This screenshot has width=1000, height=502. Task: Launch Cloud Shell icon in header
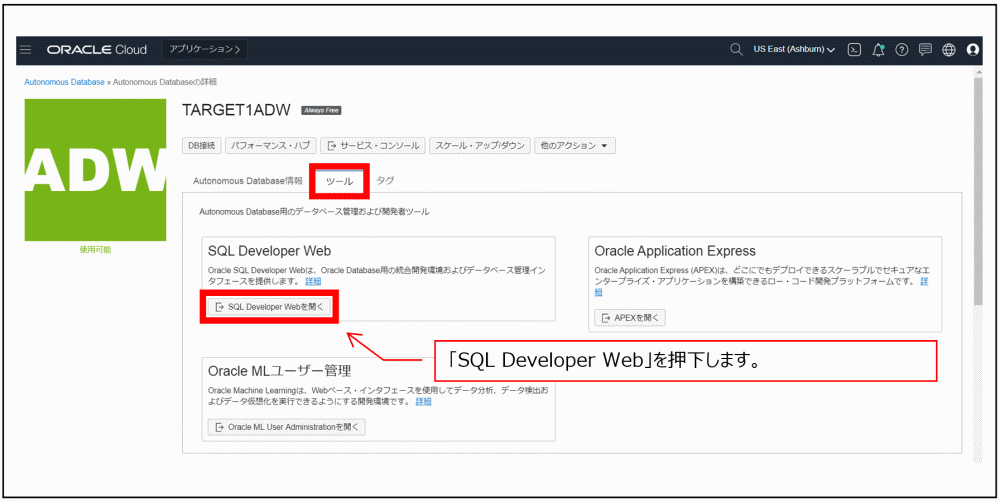[x=855, y=50]
